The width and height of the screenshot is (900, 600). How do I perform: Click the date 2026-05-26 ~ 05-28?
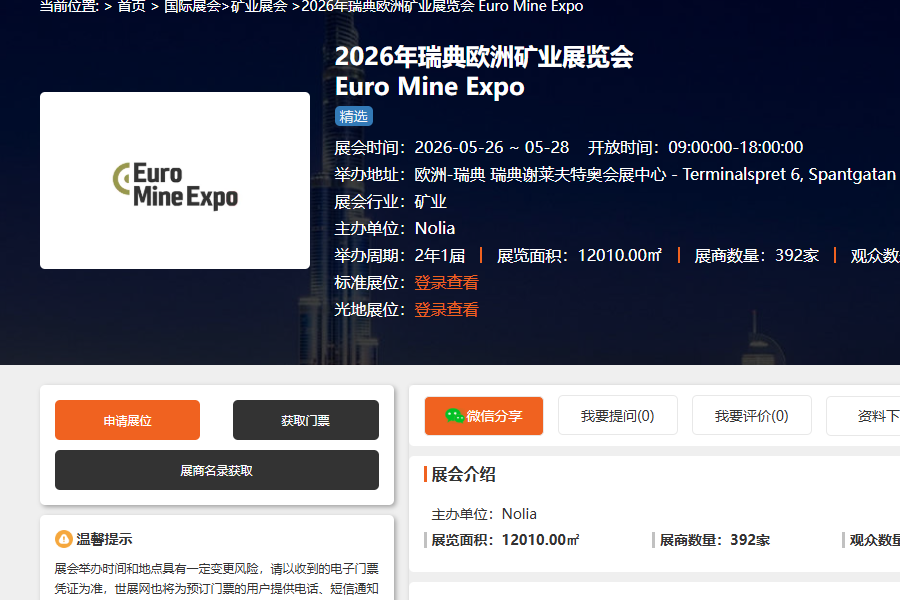[492, 148]
